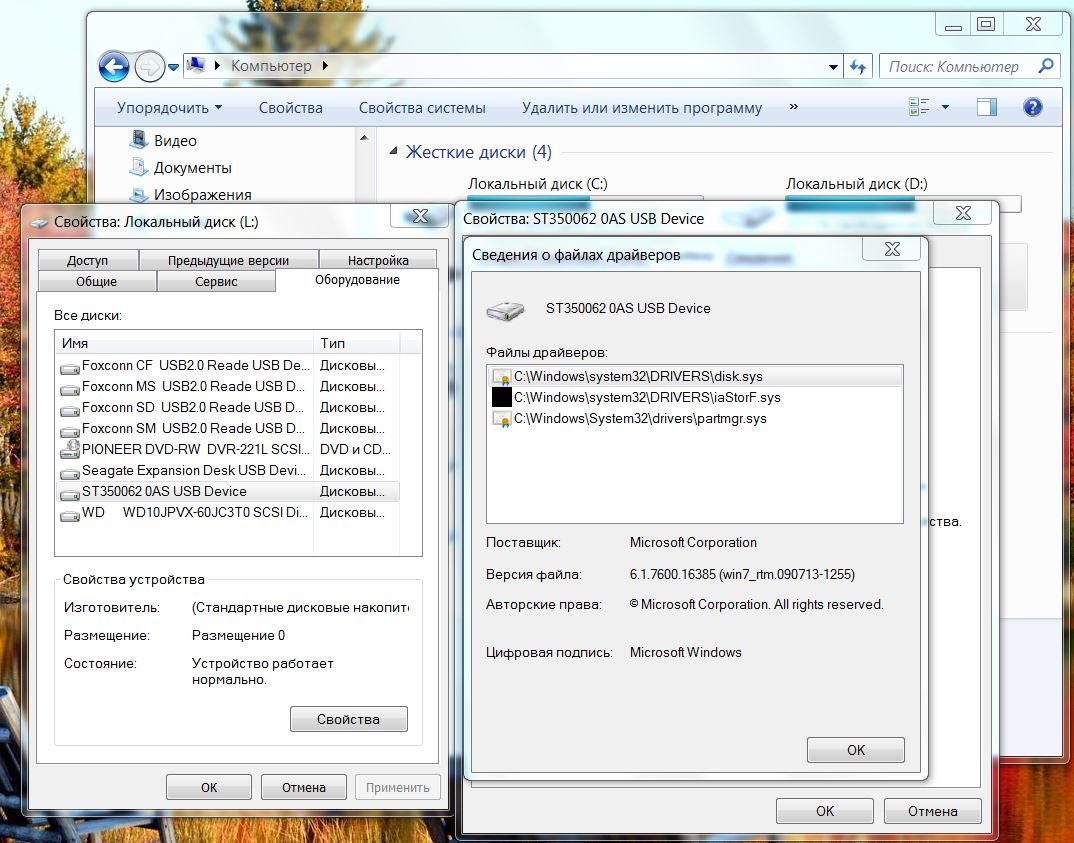Viewport: 1074px width, 843px height.
Task: Collapse the 'Жесткие диски (4)' group
Action: [394, 151]
